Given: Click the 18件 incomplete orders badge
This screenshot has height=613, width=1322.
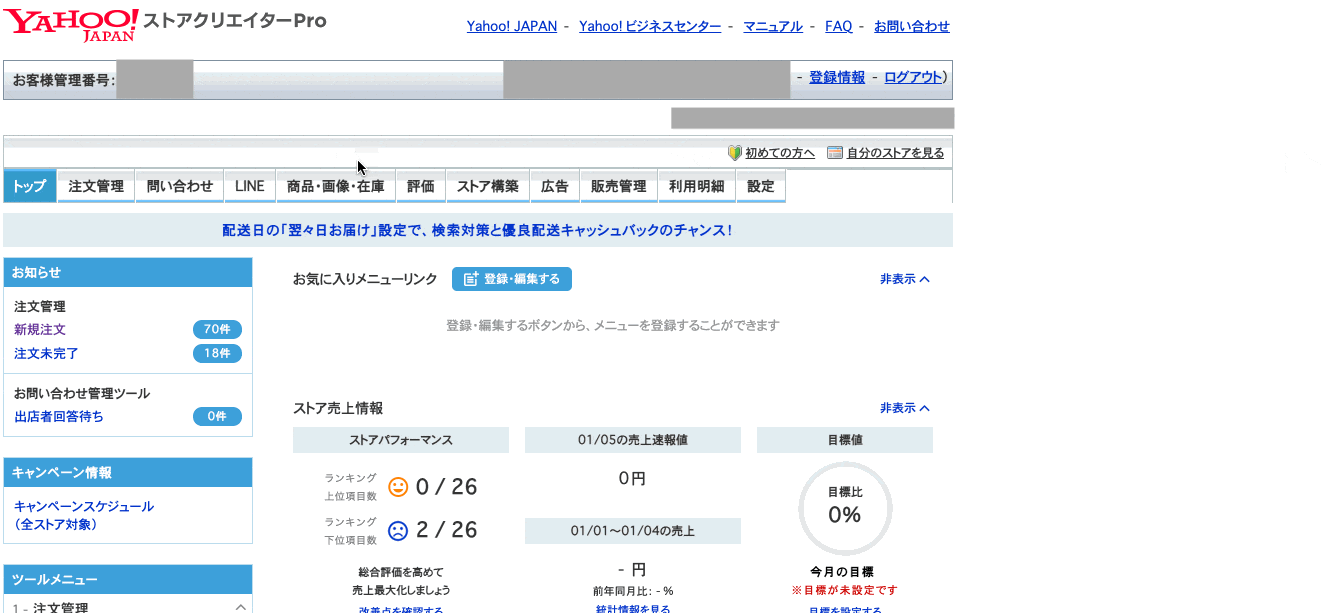Looking at the screenshot, I should coord(217,354).
